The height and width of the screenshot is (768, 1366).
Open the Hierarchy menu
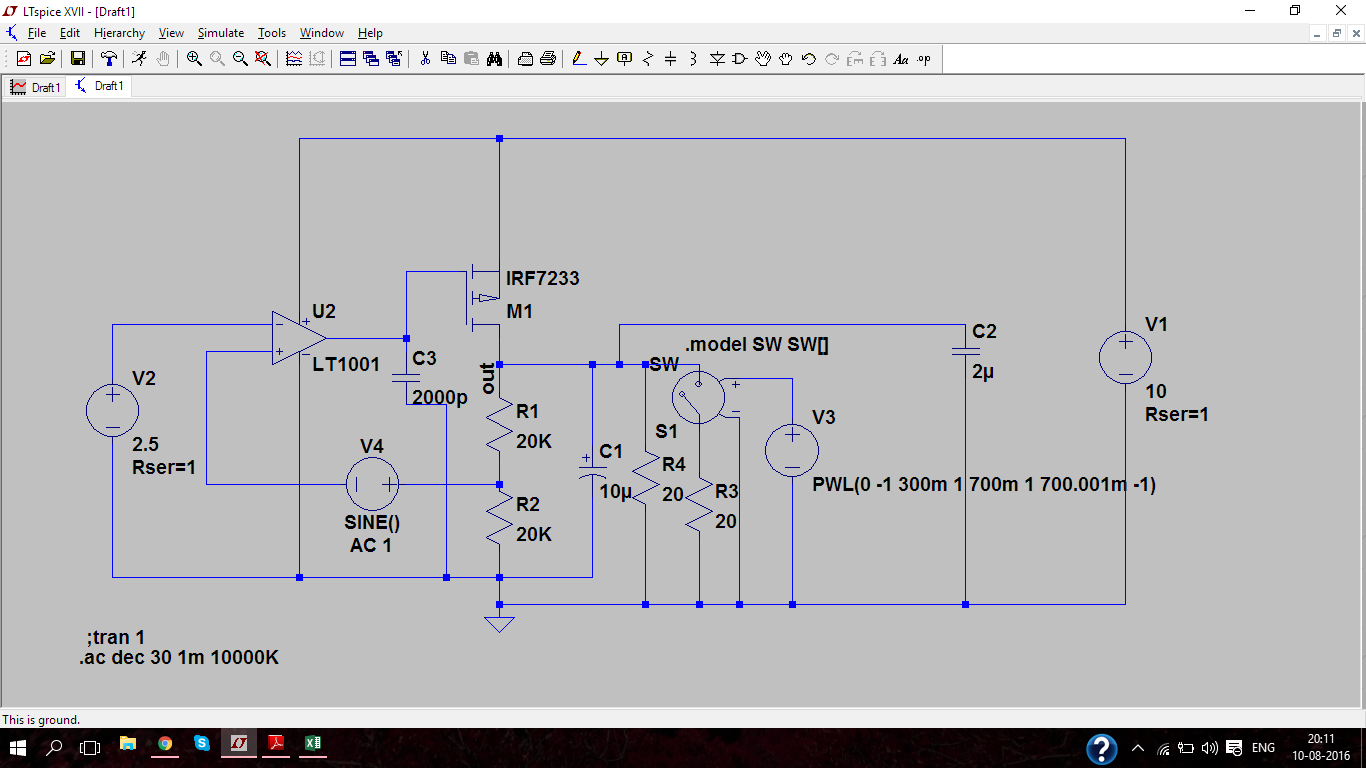pos(120,33)
